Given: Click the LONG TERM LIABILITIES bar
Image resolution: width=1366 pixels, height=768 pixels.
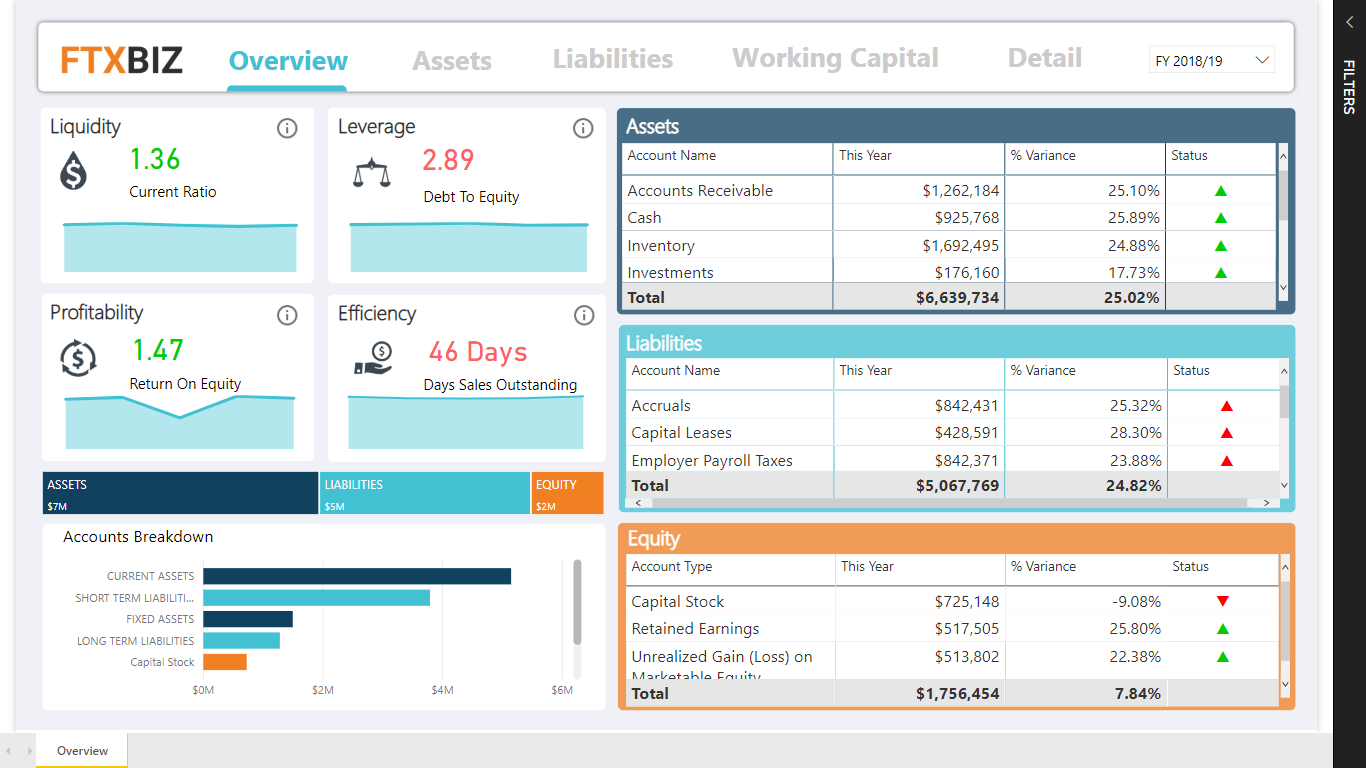Looking at the screenshot, I should (x=241, y=641).
